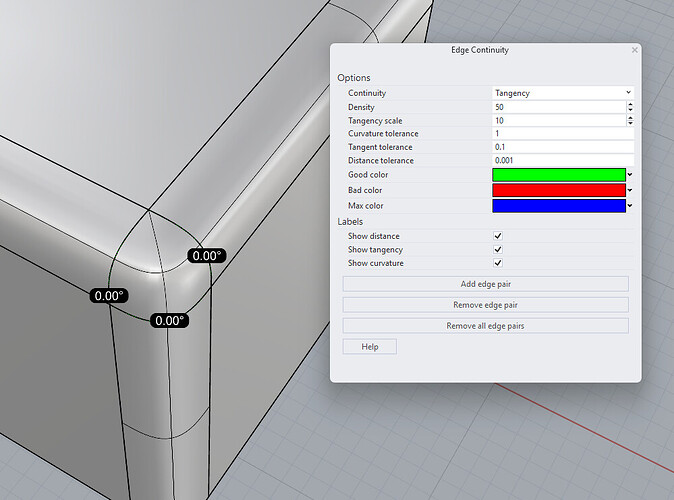
Task: Expand the Bad color dropdown arrow
Action: pyautogui.click(x=630, y=190)
